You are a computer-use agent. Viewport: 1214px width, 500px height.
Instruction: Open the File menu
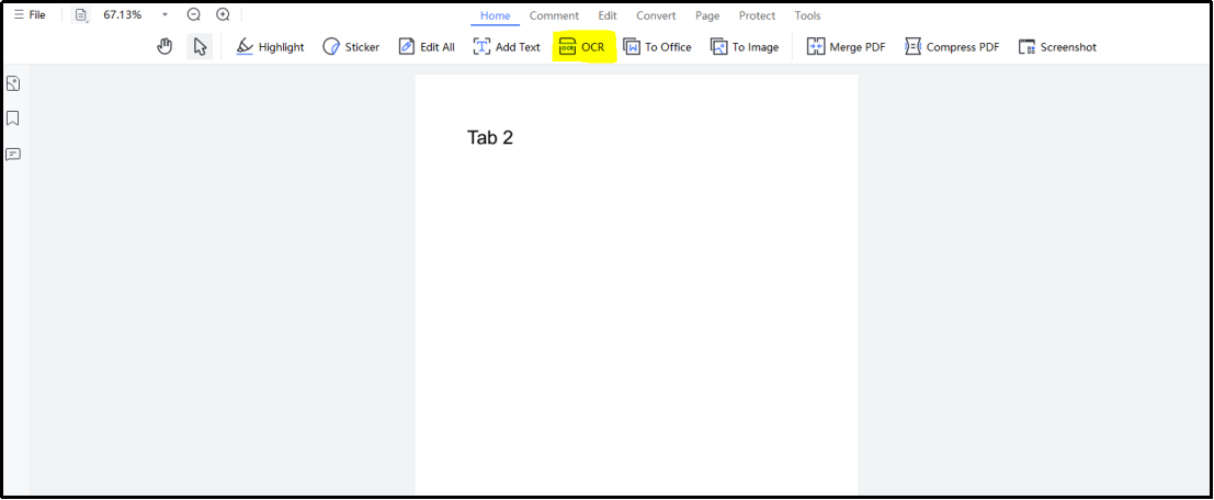coord(29,15)
